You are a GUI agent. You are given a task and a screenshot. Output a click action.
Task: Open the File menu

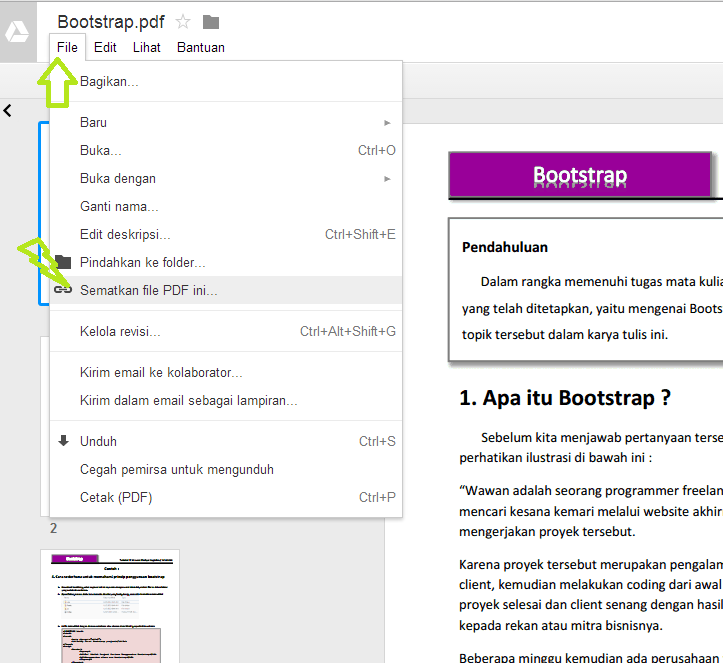tap(67, 47)
